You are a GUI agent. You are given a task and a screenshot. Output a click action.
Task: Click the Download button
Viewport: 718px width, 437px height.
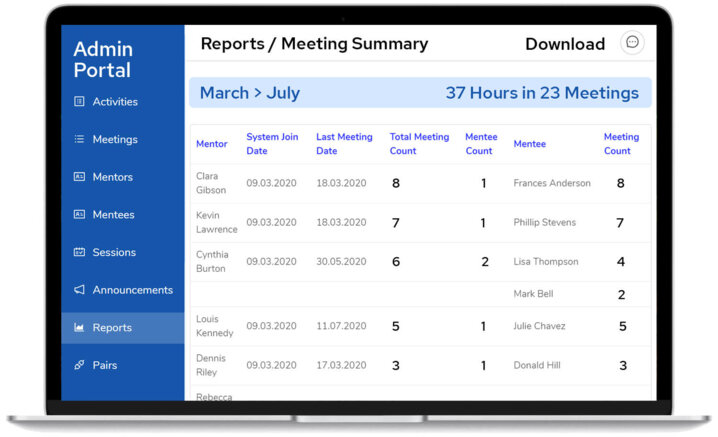565,44
